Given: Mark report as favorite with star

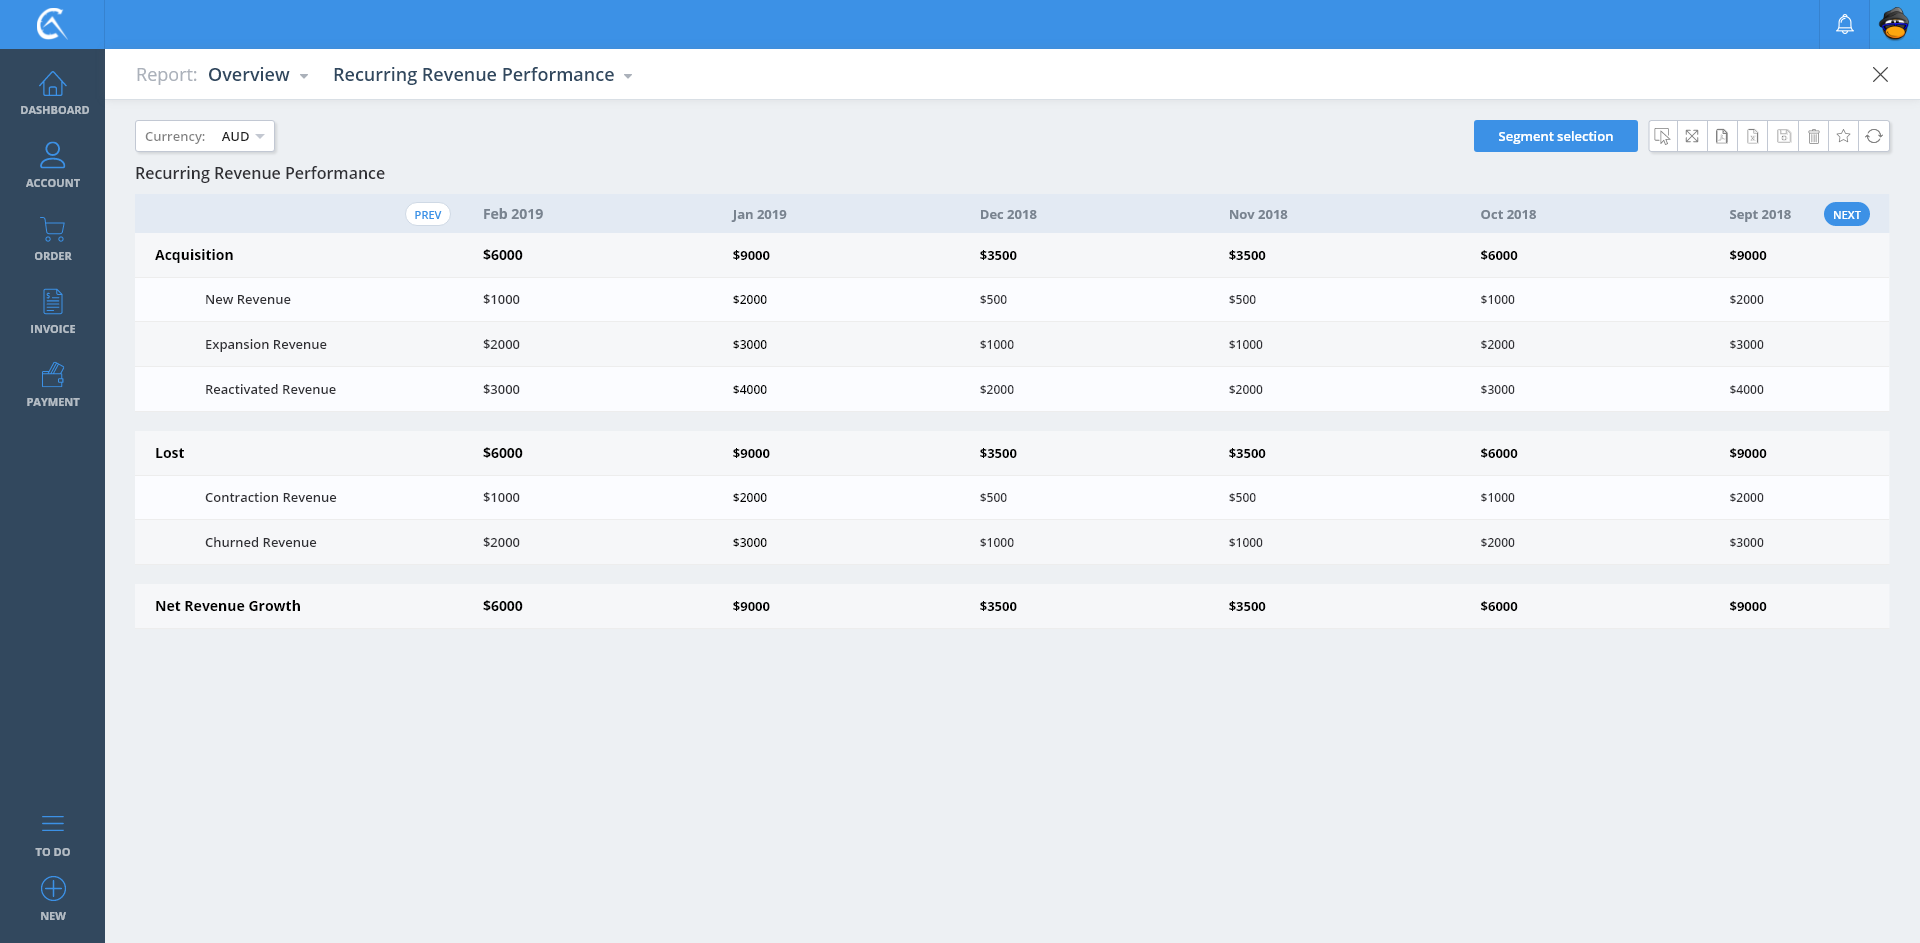Looking at the screenshot, I should tap(1844, 136).
